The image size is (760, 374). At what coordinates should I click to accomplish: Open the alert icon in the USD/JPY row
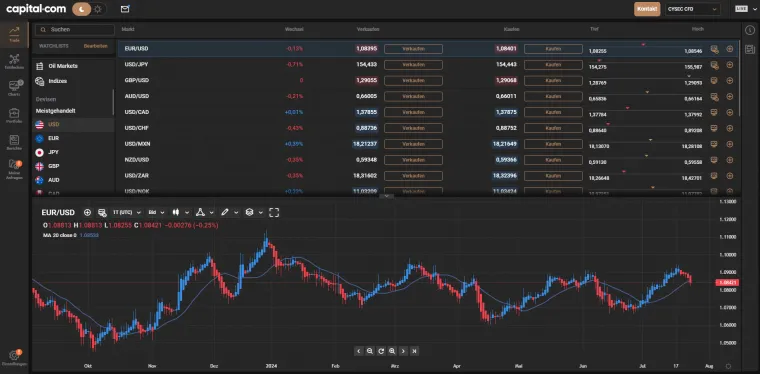point(714,64)
